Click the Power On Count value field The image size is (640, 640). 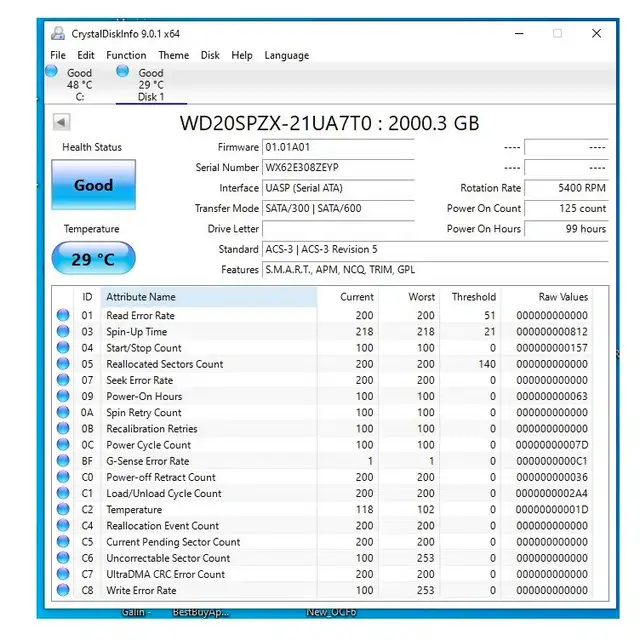click(566, 209)
